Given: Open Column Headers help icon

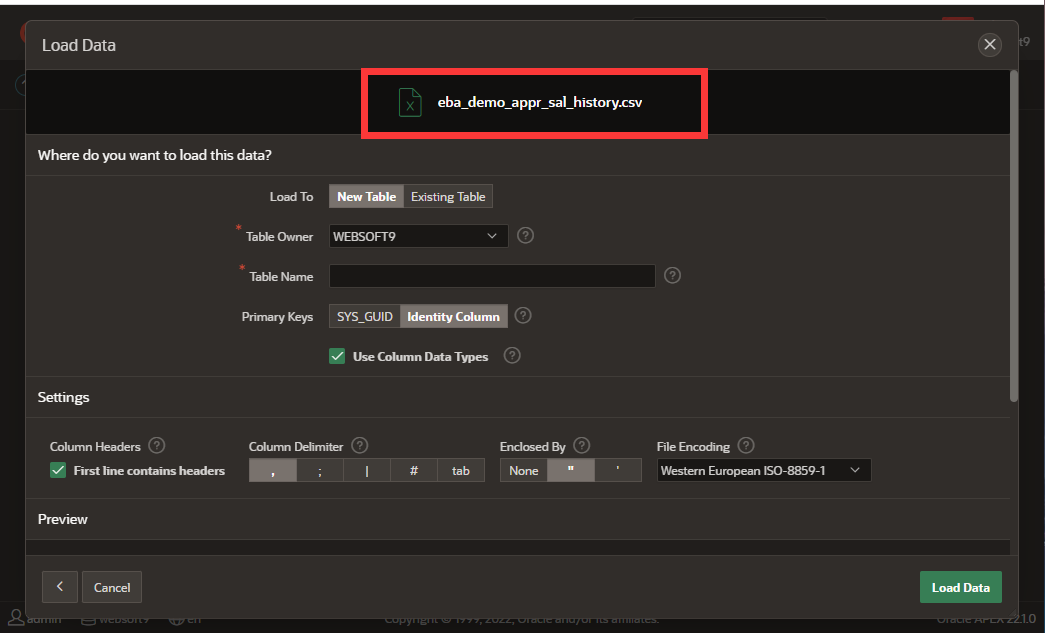Looking at the screenshot, I should [x=156, y=446].
